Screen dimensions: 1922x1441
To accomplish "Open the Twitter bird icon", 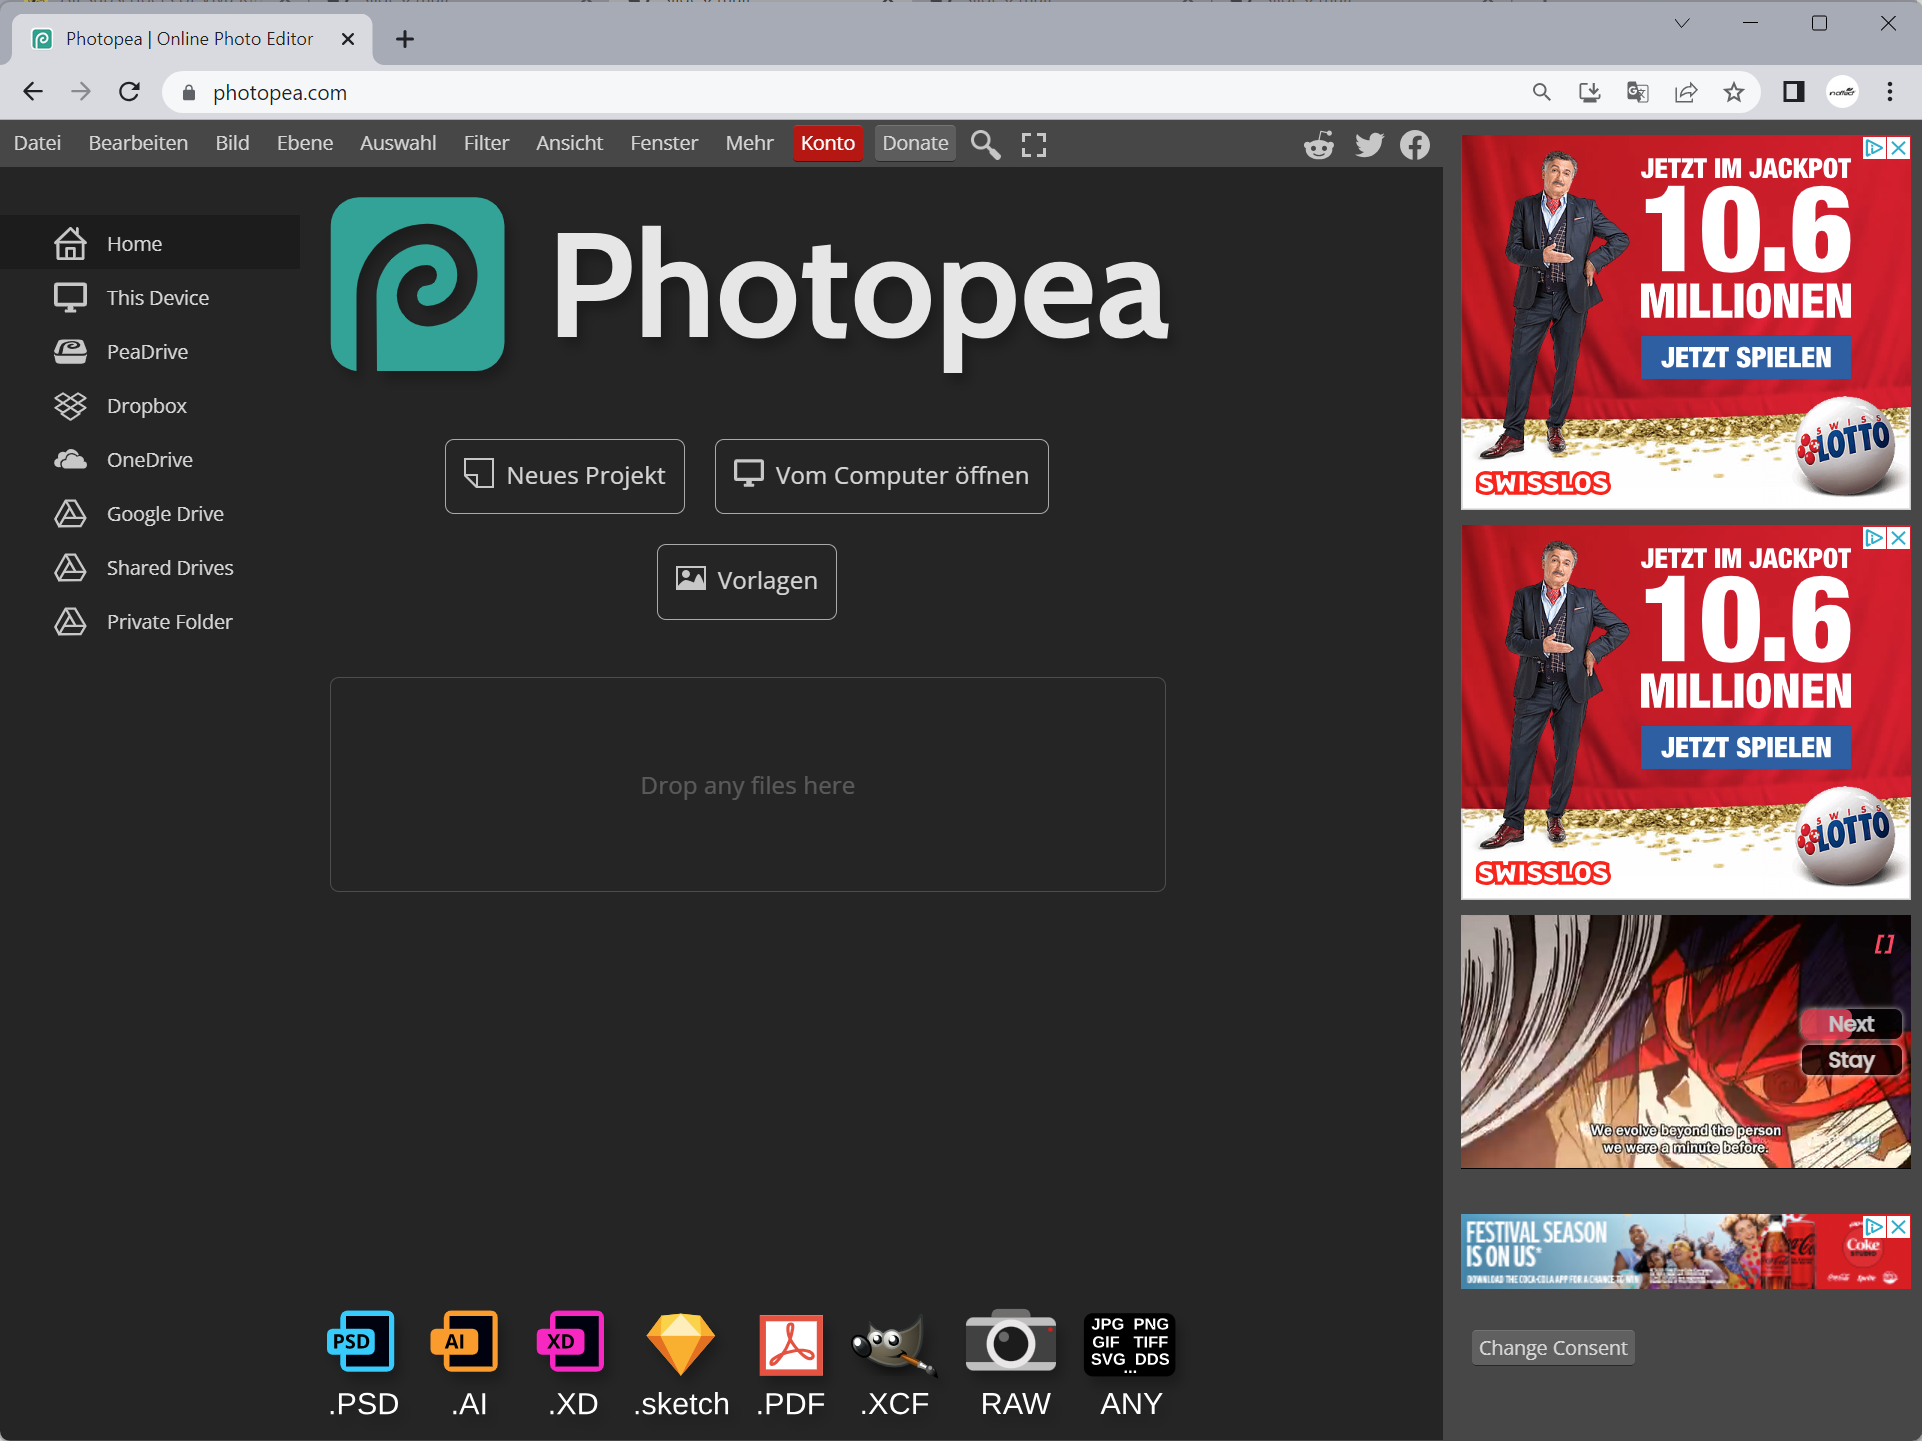I will pyautogui.click(x=1369, y=145).
